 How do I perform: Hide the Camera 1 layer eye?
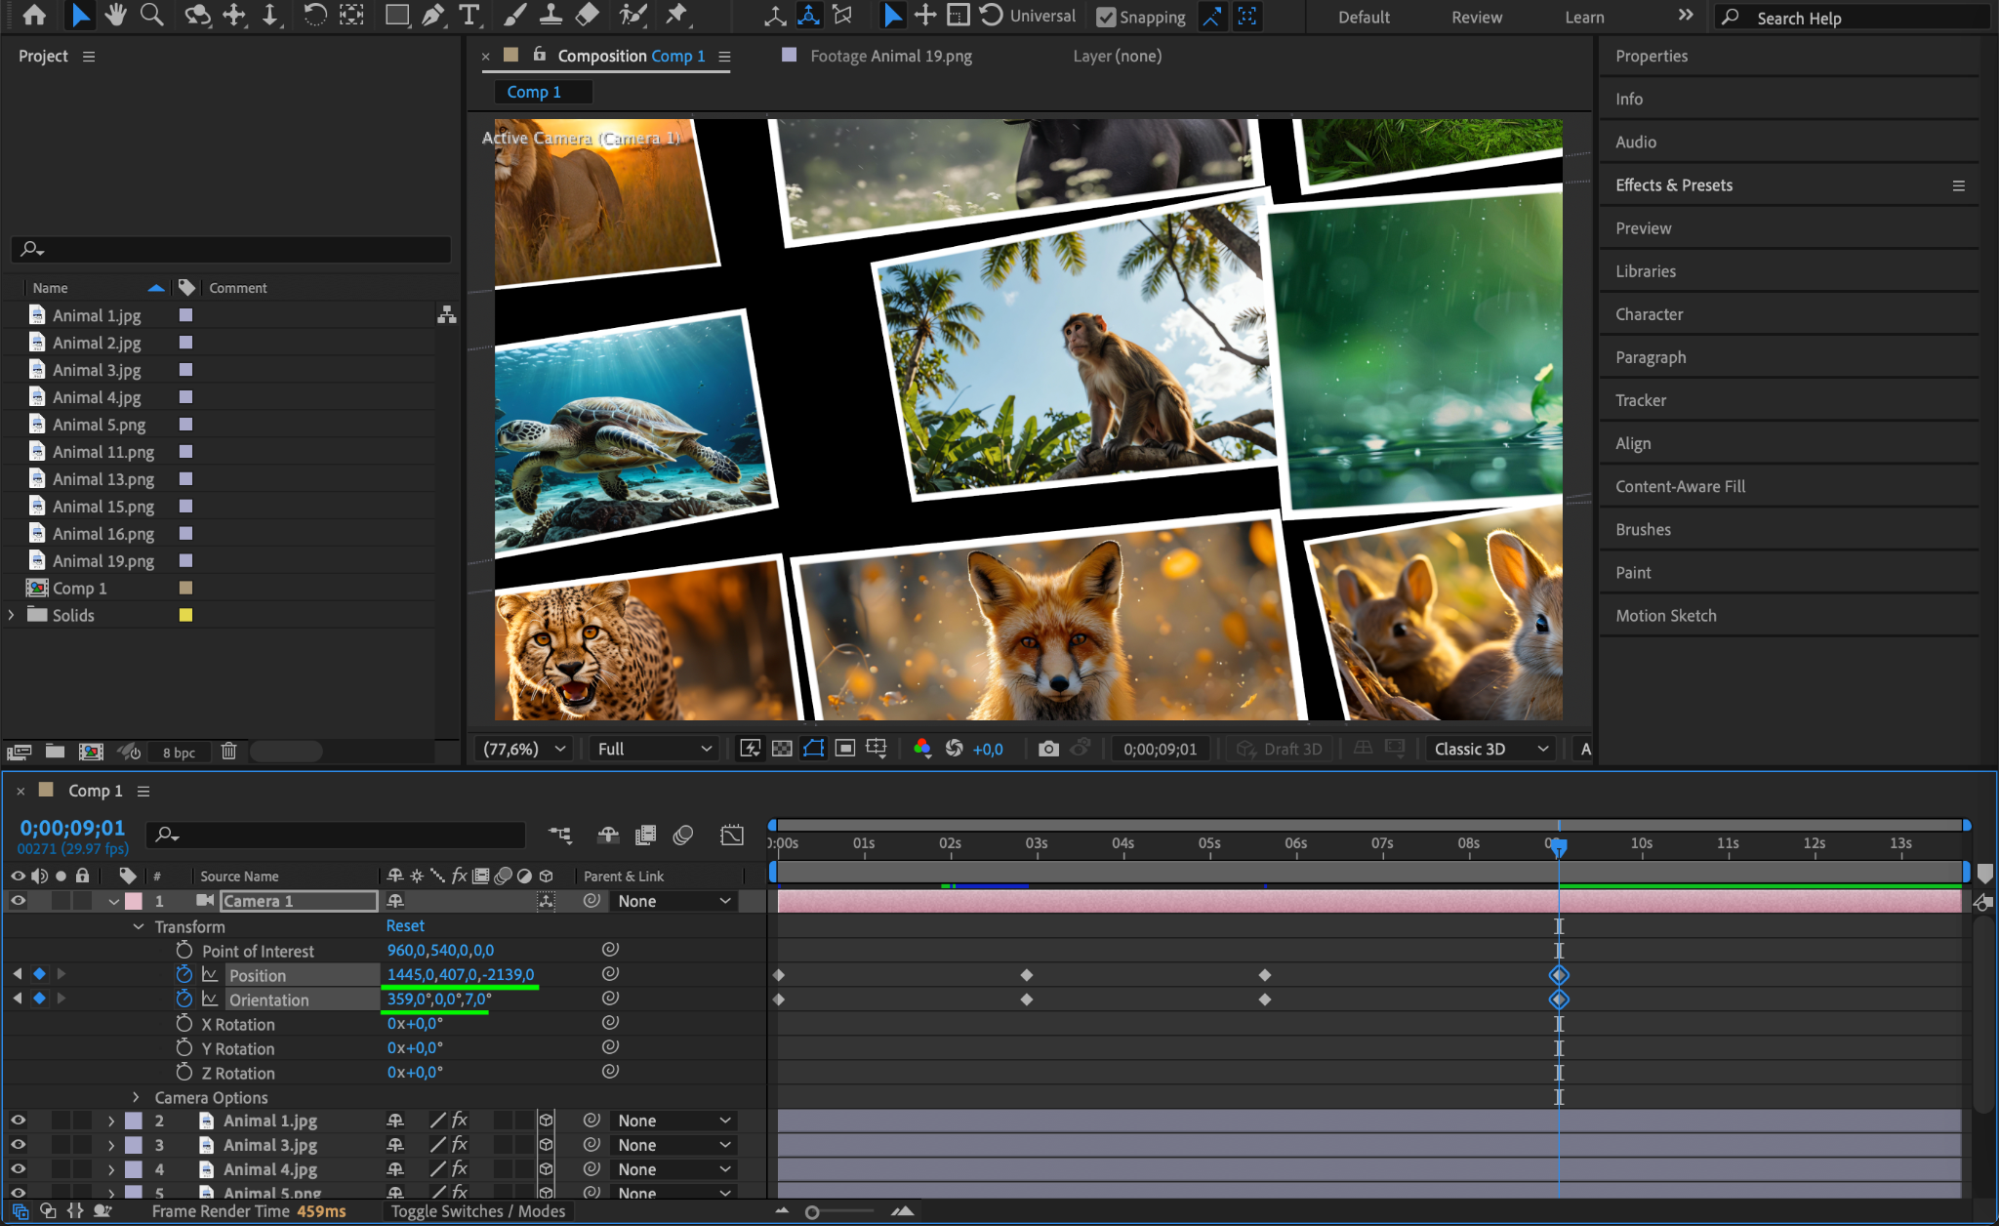[x=18, y=901]
